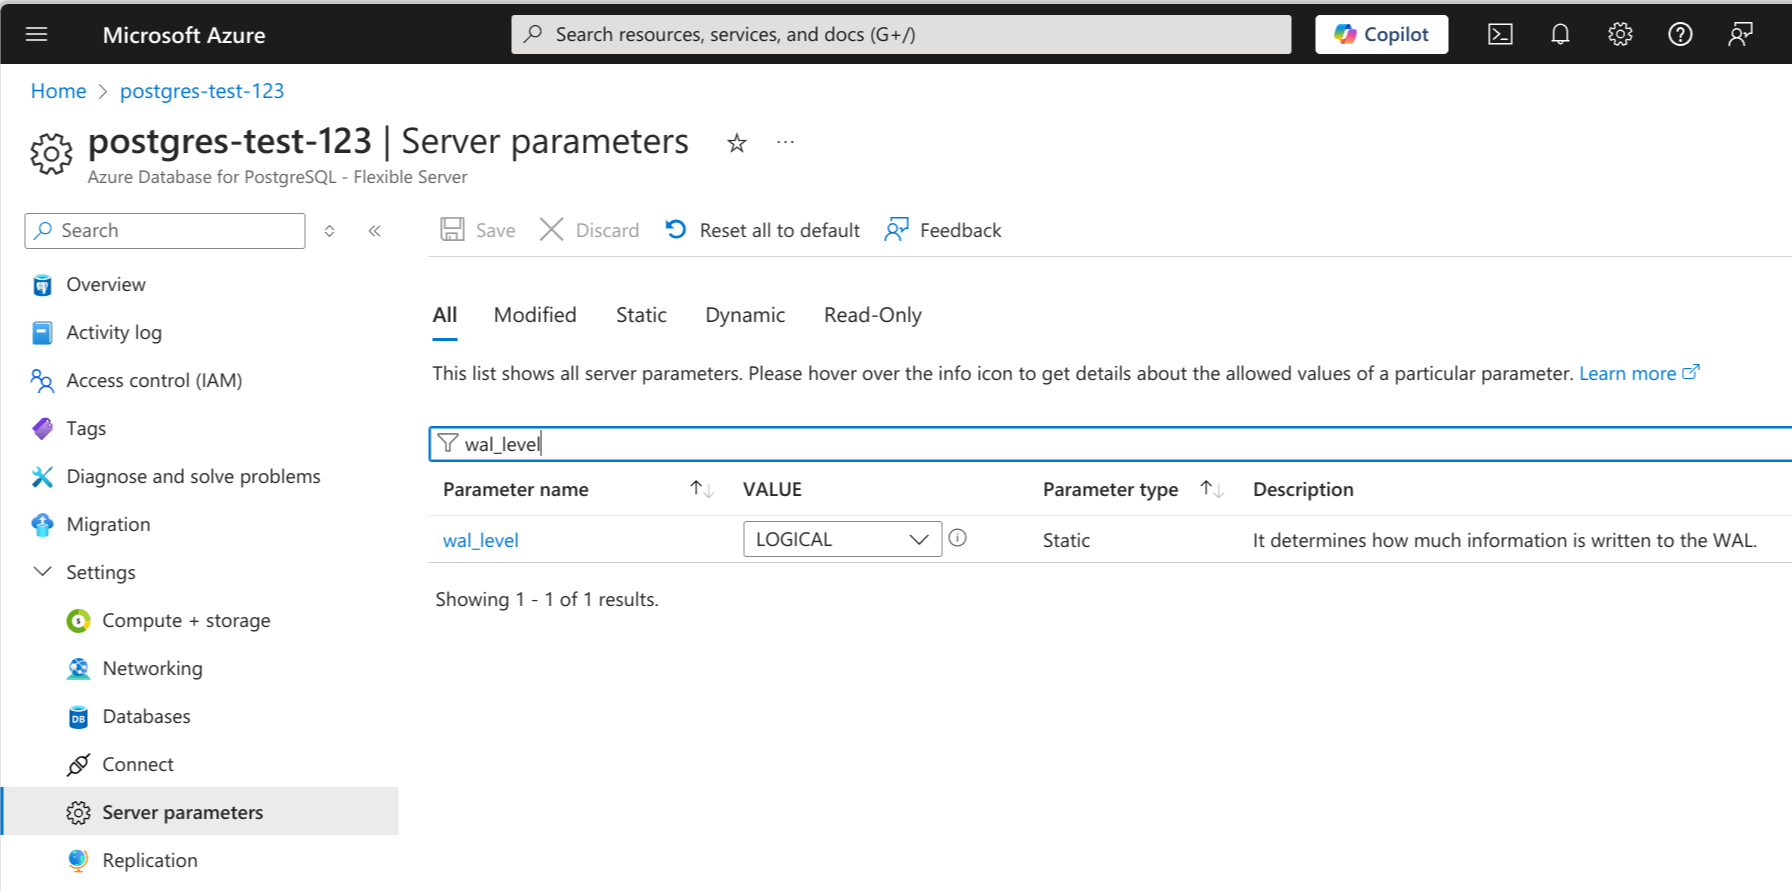Click the Copilot button
1792x891 pixels.
[x=1381, y=34]
